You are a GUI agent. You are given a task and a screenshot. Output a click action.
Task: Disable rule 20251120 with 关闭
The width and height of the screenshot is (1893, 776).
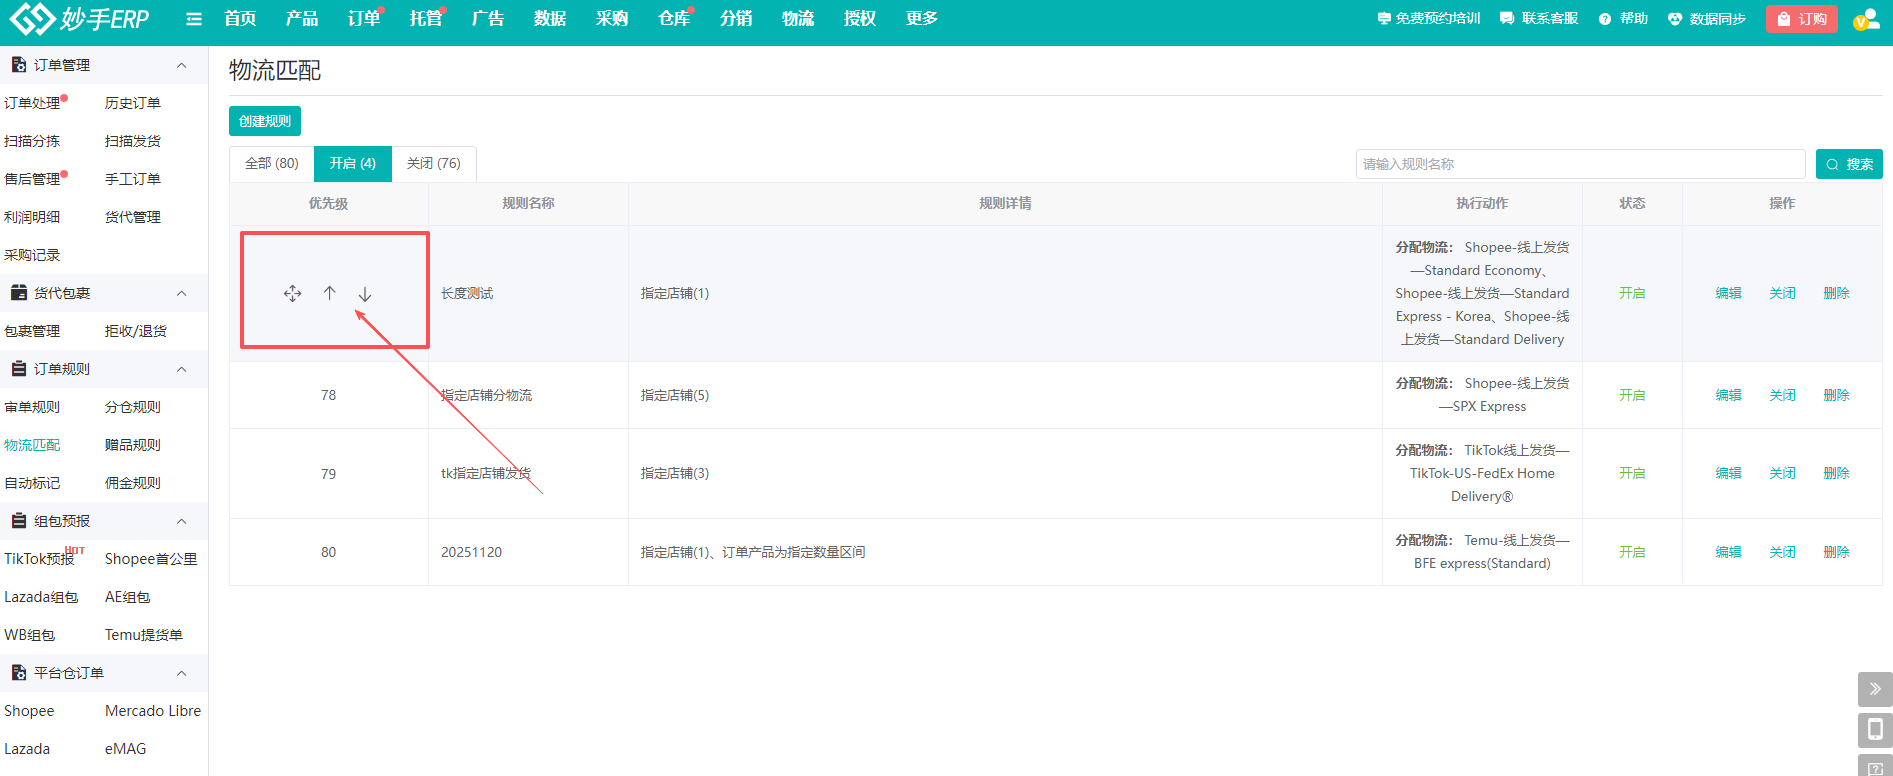[x=1782, y=552]
